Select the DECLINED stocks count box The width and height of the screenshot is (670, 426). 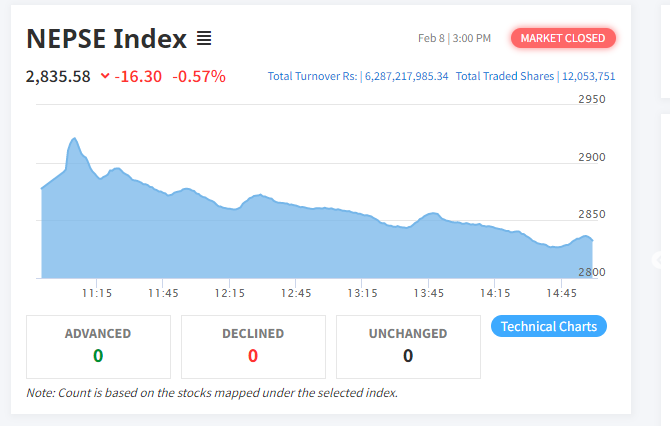253,346
